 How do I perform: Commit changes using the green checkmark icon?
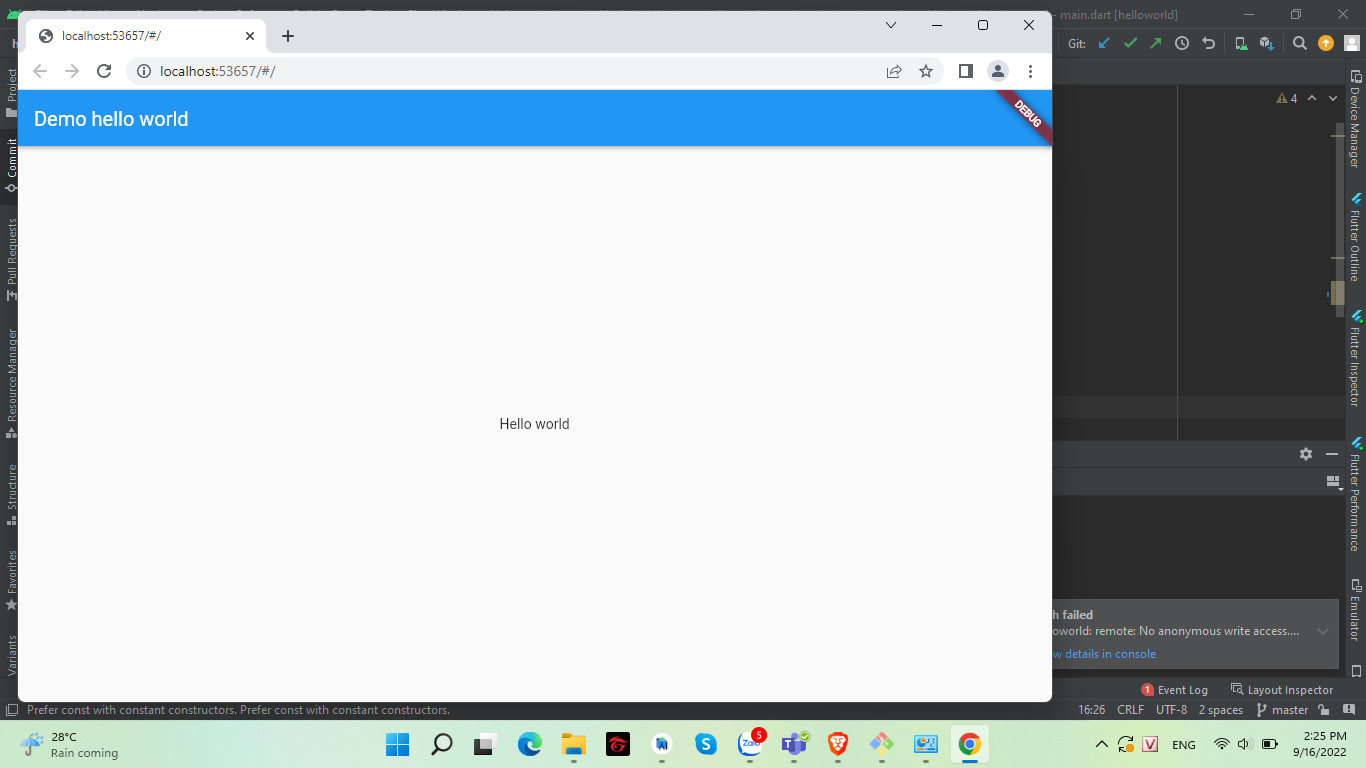click(x=1130, y=43)
